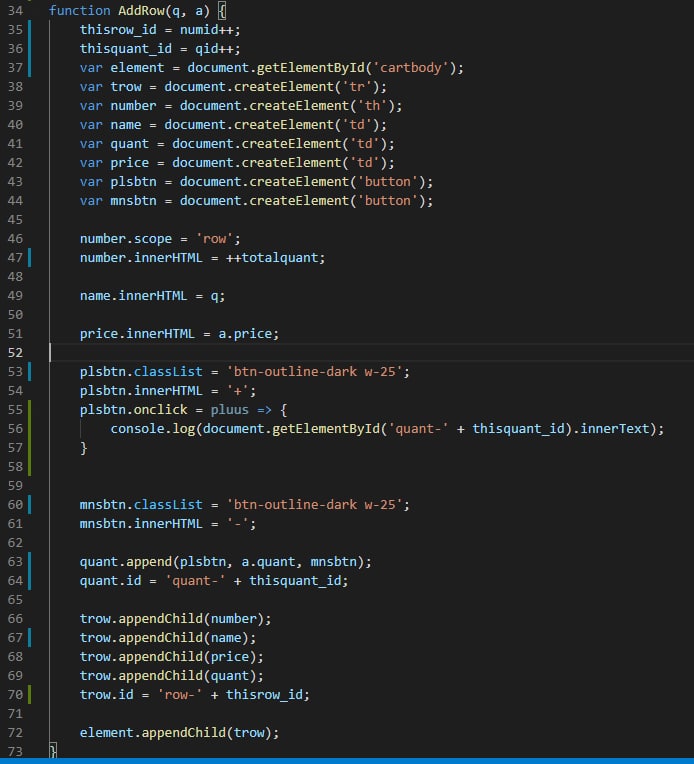Place cursor on empty line 52
Image resolution: width=694 pixels, height=764 pixels.
[370, 353]
